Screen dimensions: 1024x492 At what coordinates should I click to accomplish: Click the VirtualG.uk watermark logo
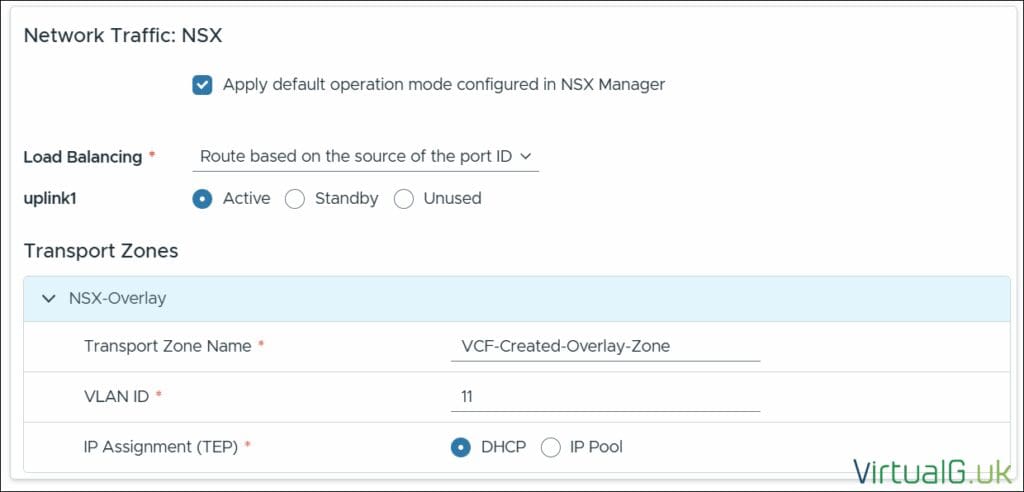(933, 470)
